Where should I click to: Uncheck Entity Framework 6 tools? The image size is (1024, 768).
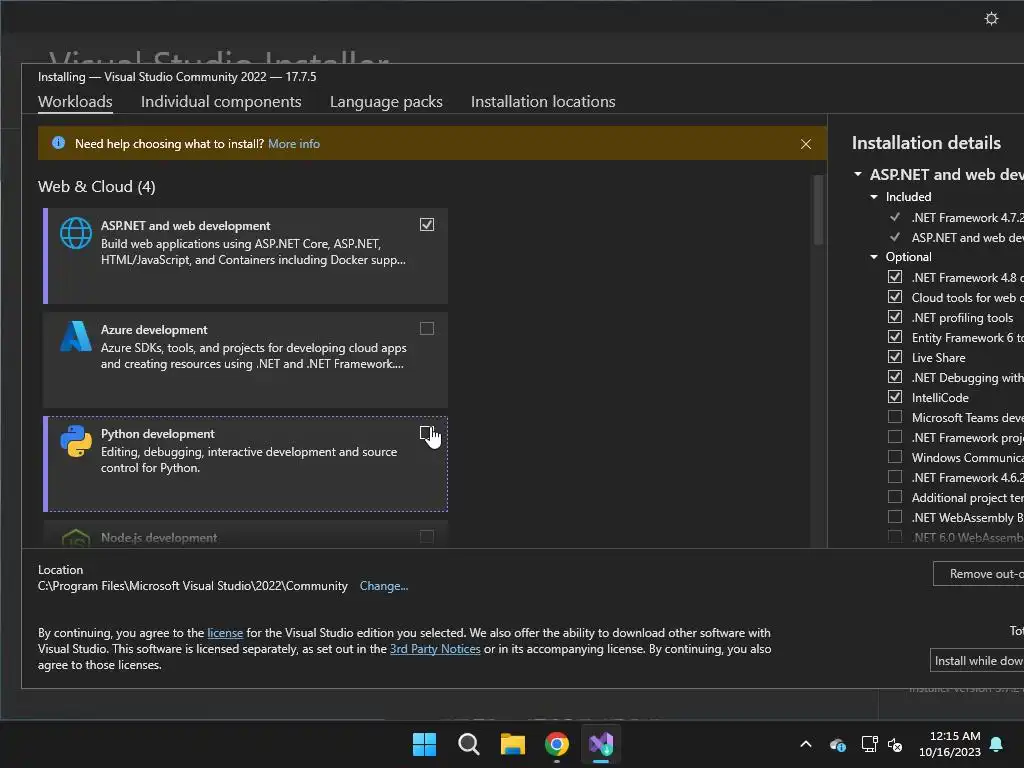(895, 337)
